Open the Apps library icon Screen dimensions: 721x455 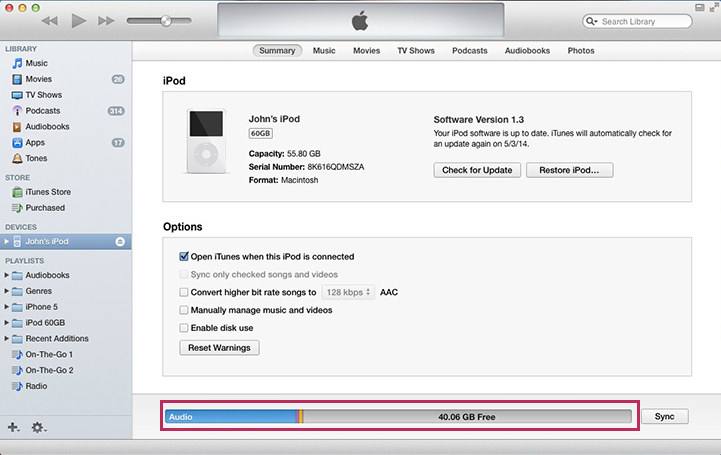(17, 142)
